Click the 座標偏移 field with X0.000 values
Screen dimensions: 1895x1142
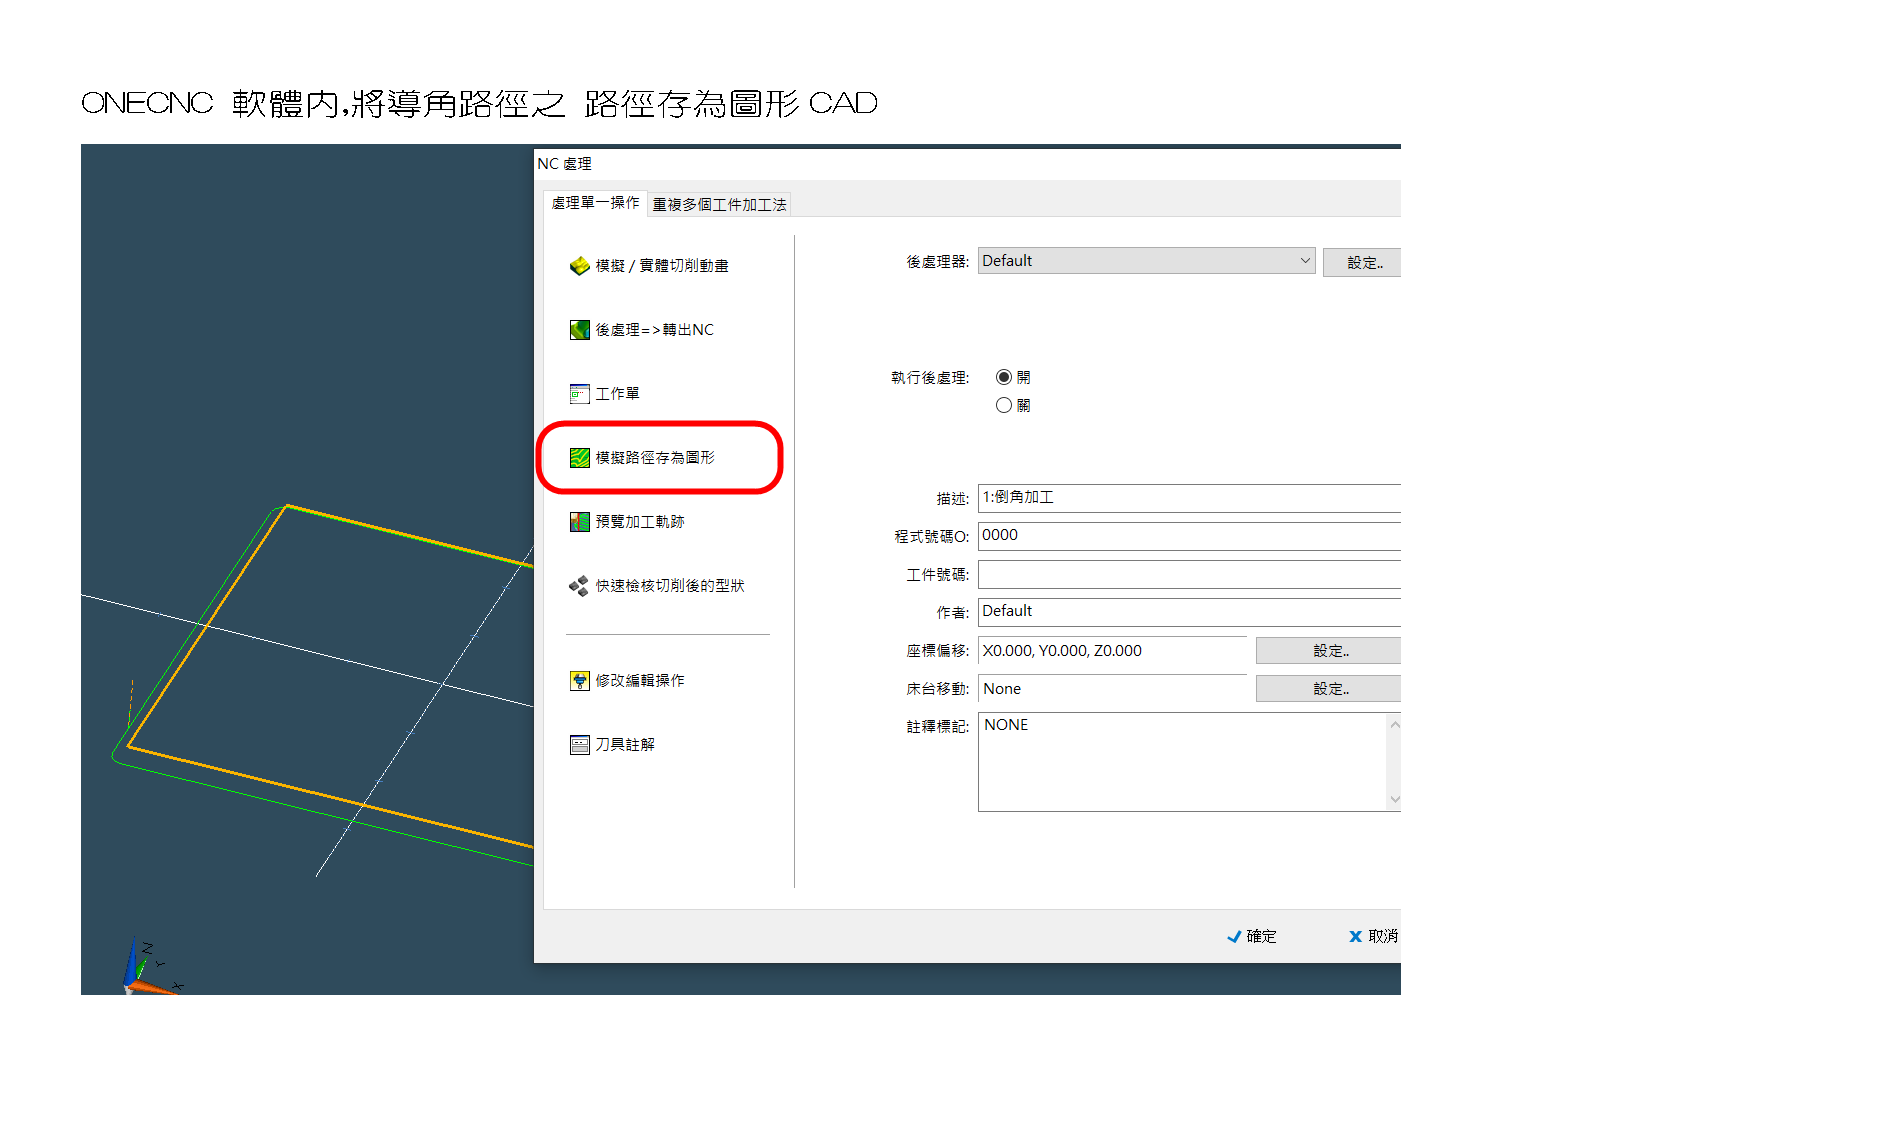coord(1112,650)
